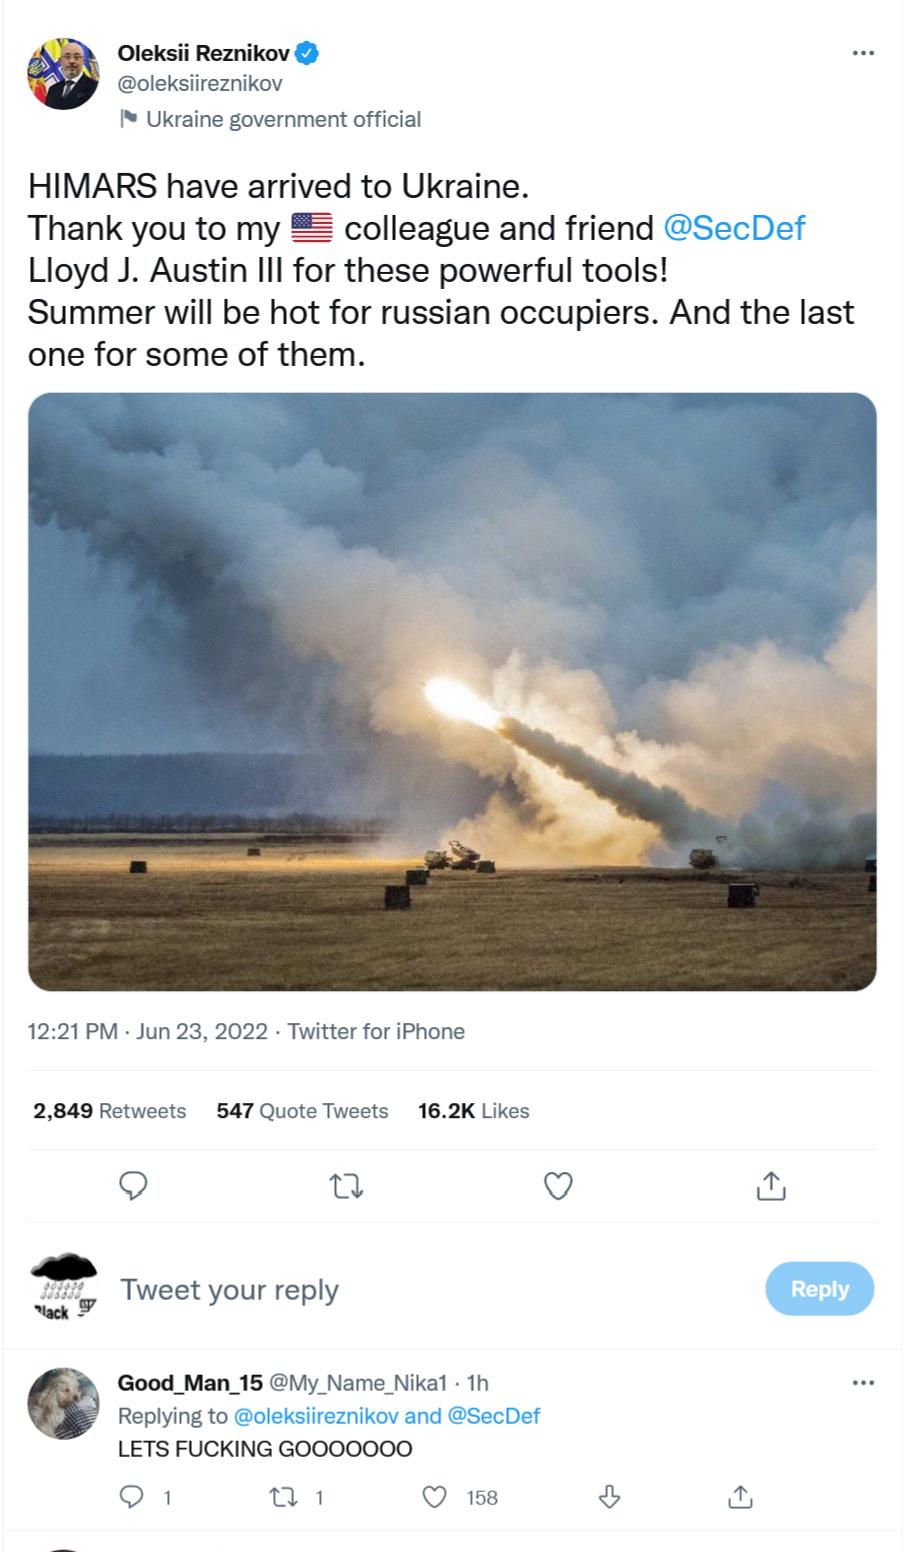
Task: Open the more options menu on the main tweet
Action: coord(862,55)
